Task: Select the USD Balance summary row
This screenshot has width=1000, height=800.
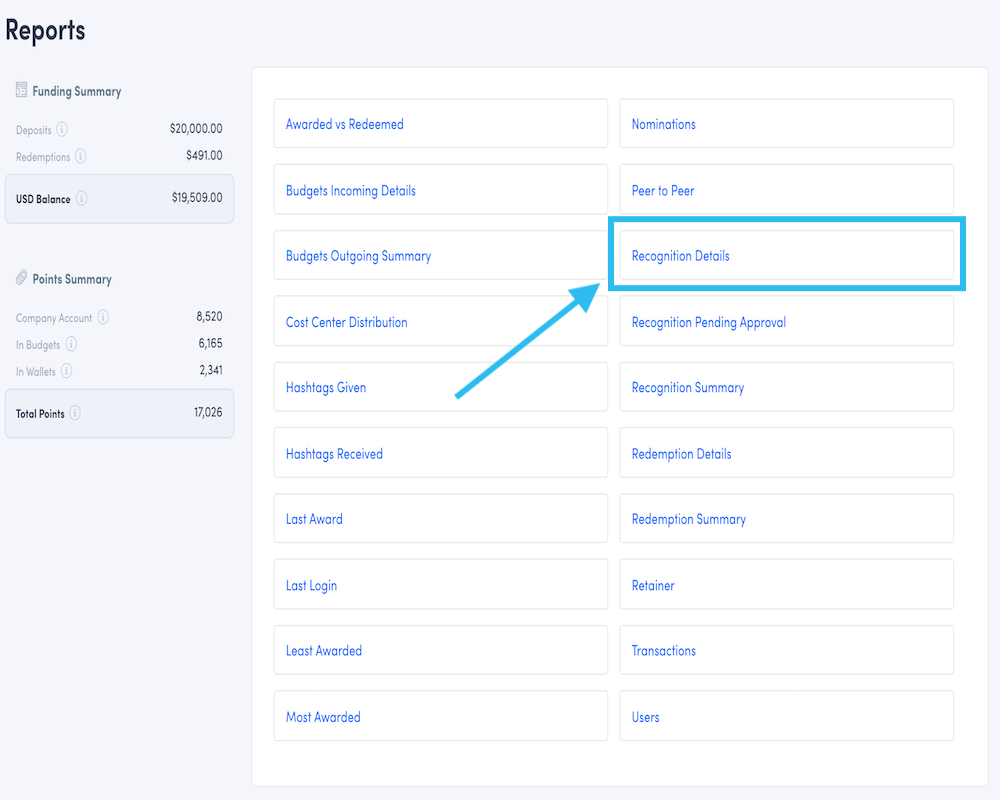Action: click(119, 198)
